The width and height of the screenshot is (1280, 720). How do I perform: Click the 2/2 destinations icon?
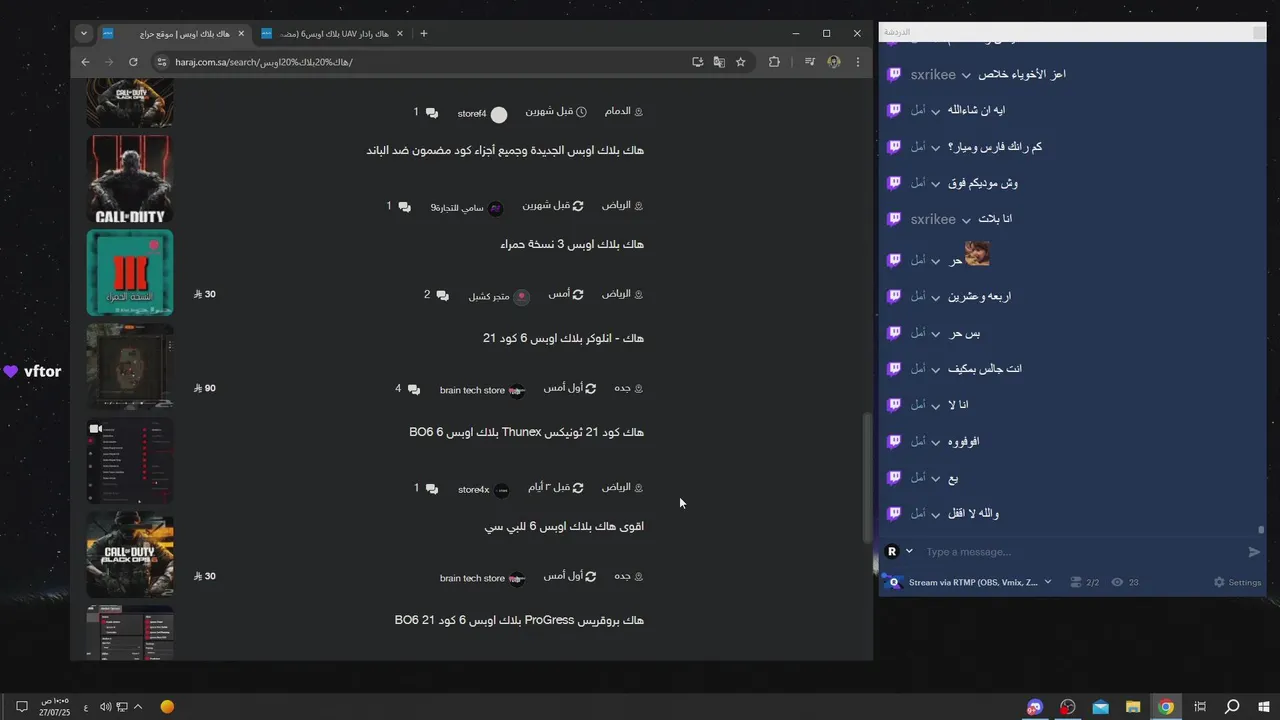(x=1076, y=582)
